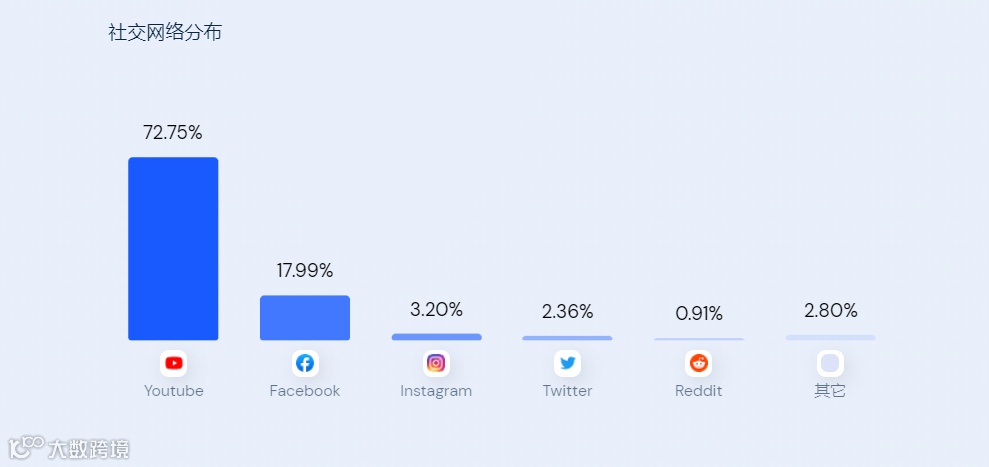This screenshot has height=467, width=989.
Task: Click the 3.20% value label
Action: [x=436, y=309]
